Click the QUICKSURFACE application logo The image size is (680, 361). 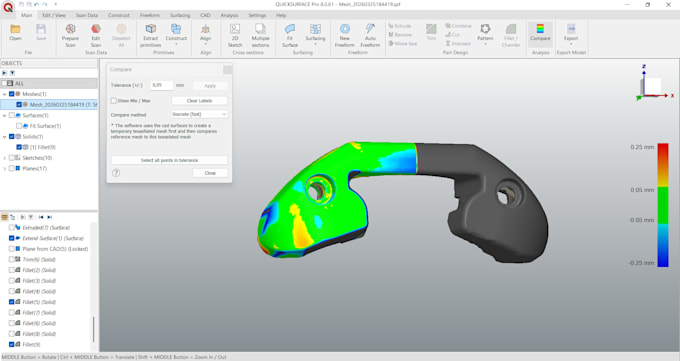[8, 7]
